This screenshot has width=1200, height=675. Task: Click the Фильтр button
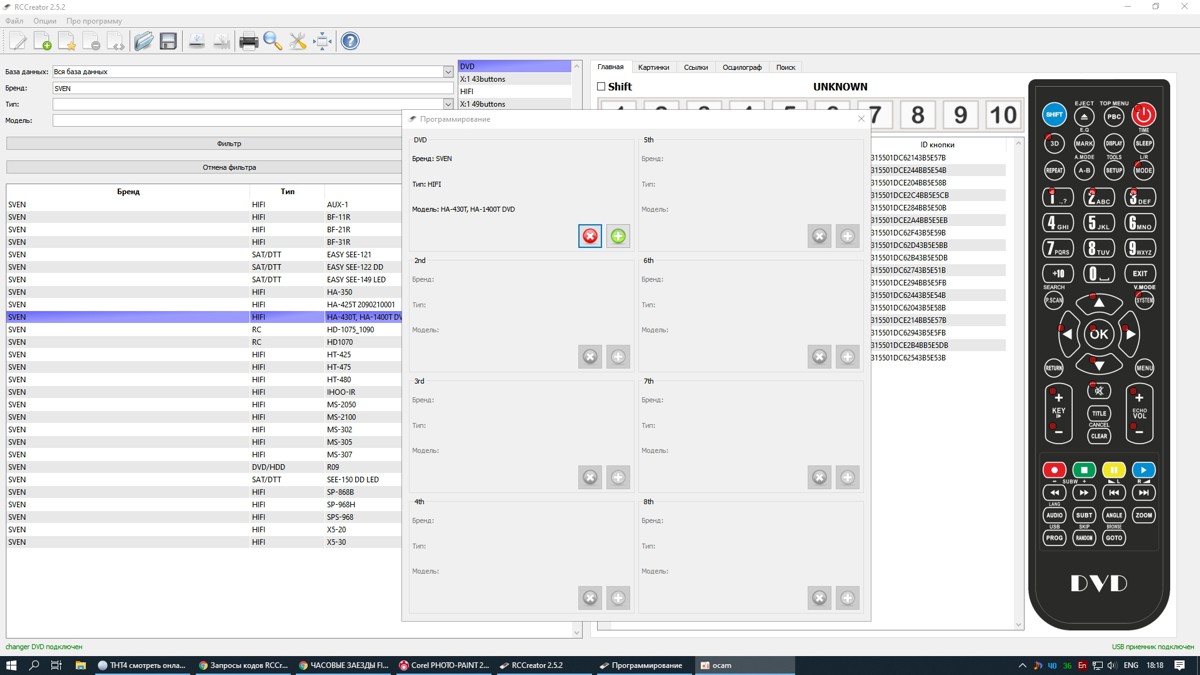229,144
